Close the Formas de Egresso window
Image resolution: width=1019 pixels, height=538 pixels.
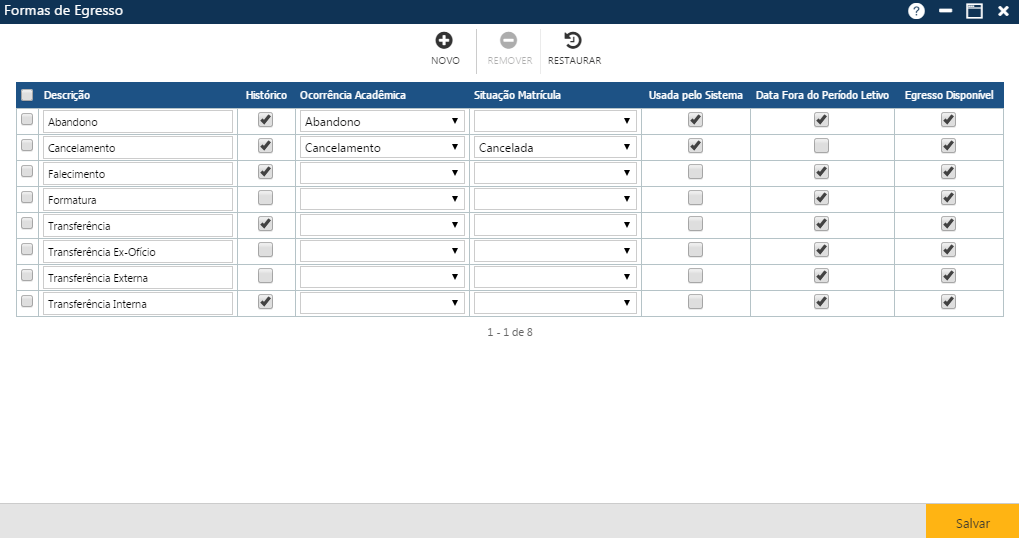point(1003,11)
